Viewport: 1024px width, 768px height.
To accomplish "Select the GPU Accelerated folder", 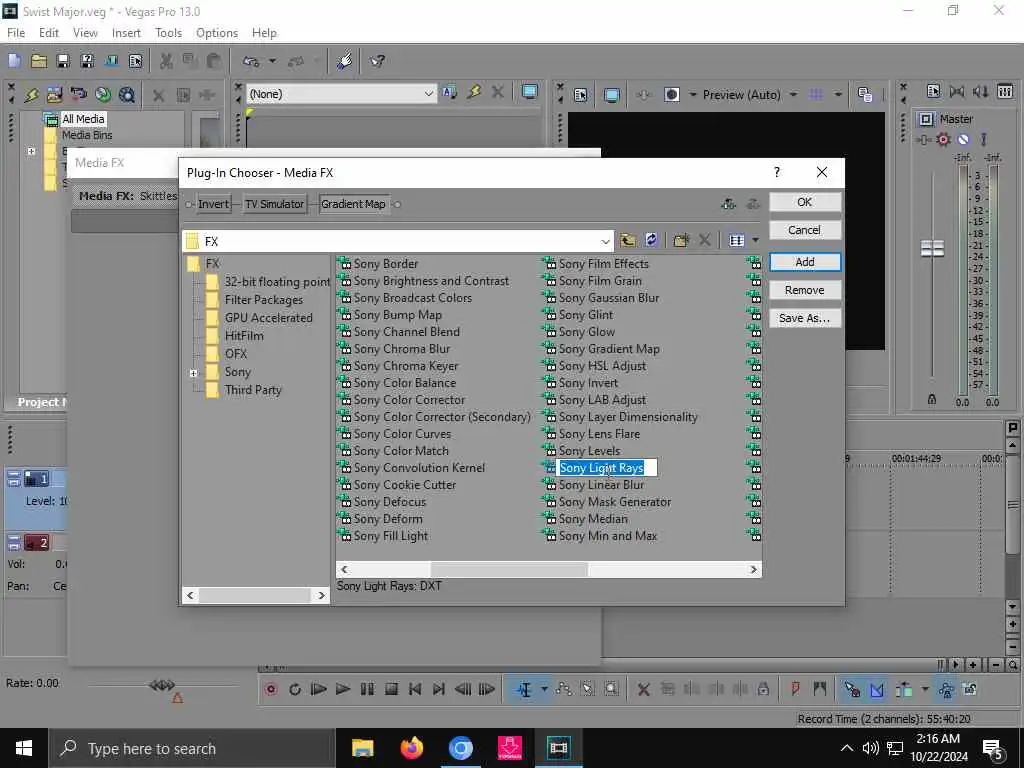I will (268, 318).
